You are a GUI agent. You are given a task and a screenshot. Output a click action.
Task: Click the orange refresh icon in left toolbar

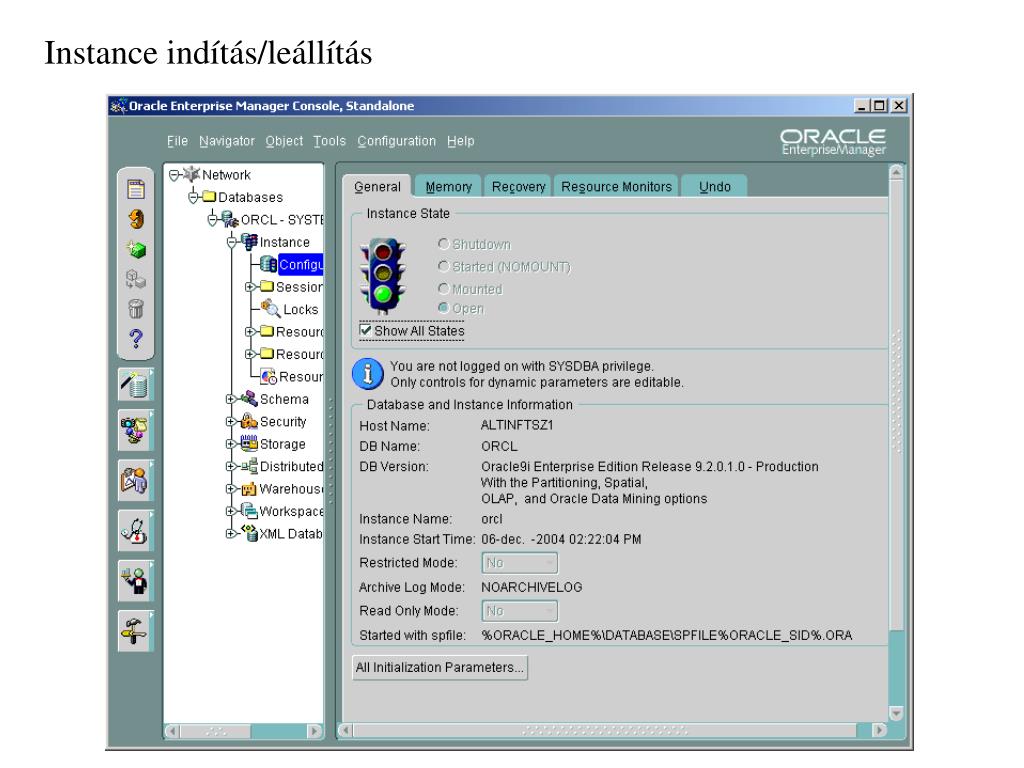pos(136,219)
